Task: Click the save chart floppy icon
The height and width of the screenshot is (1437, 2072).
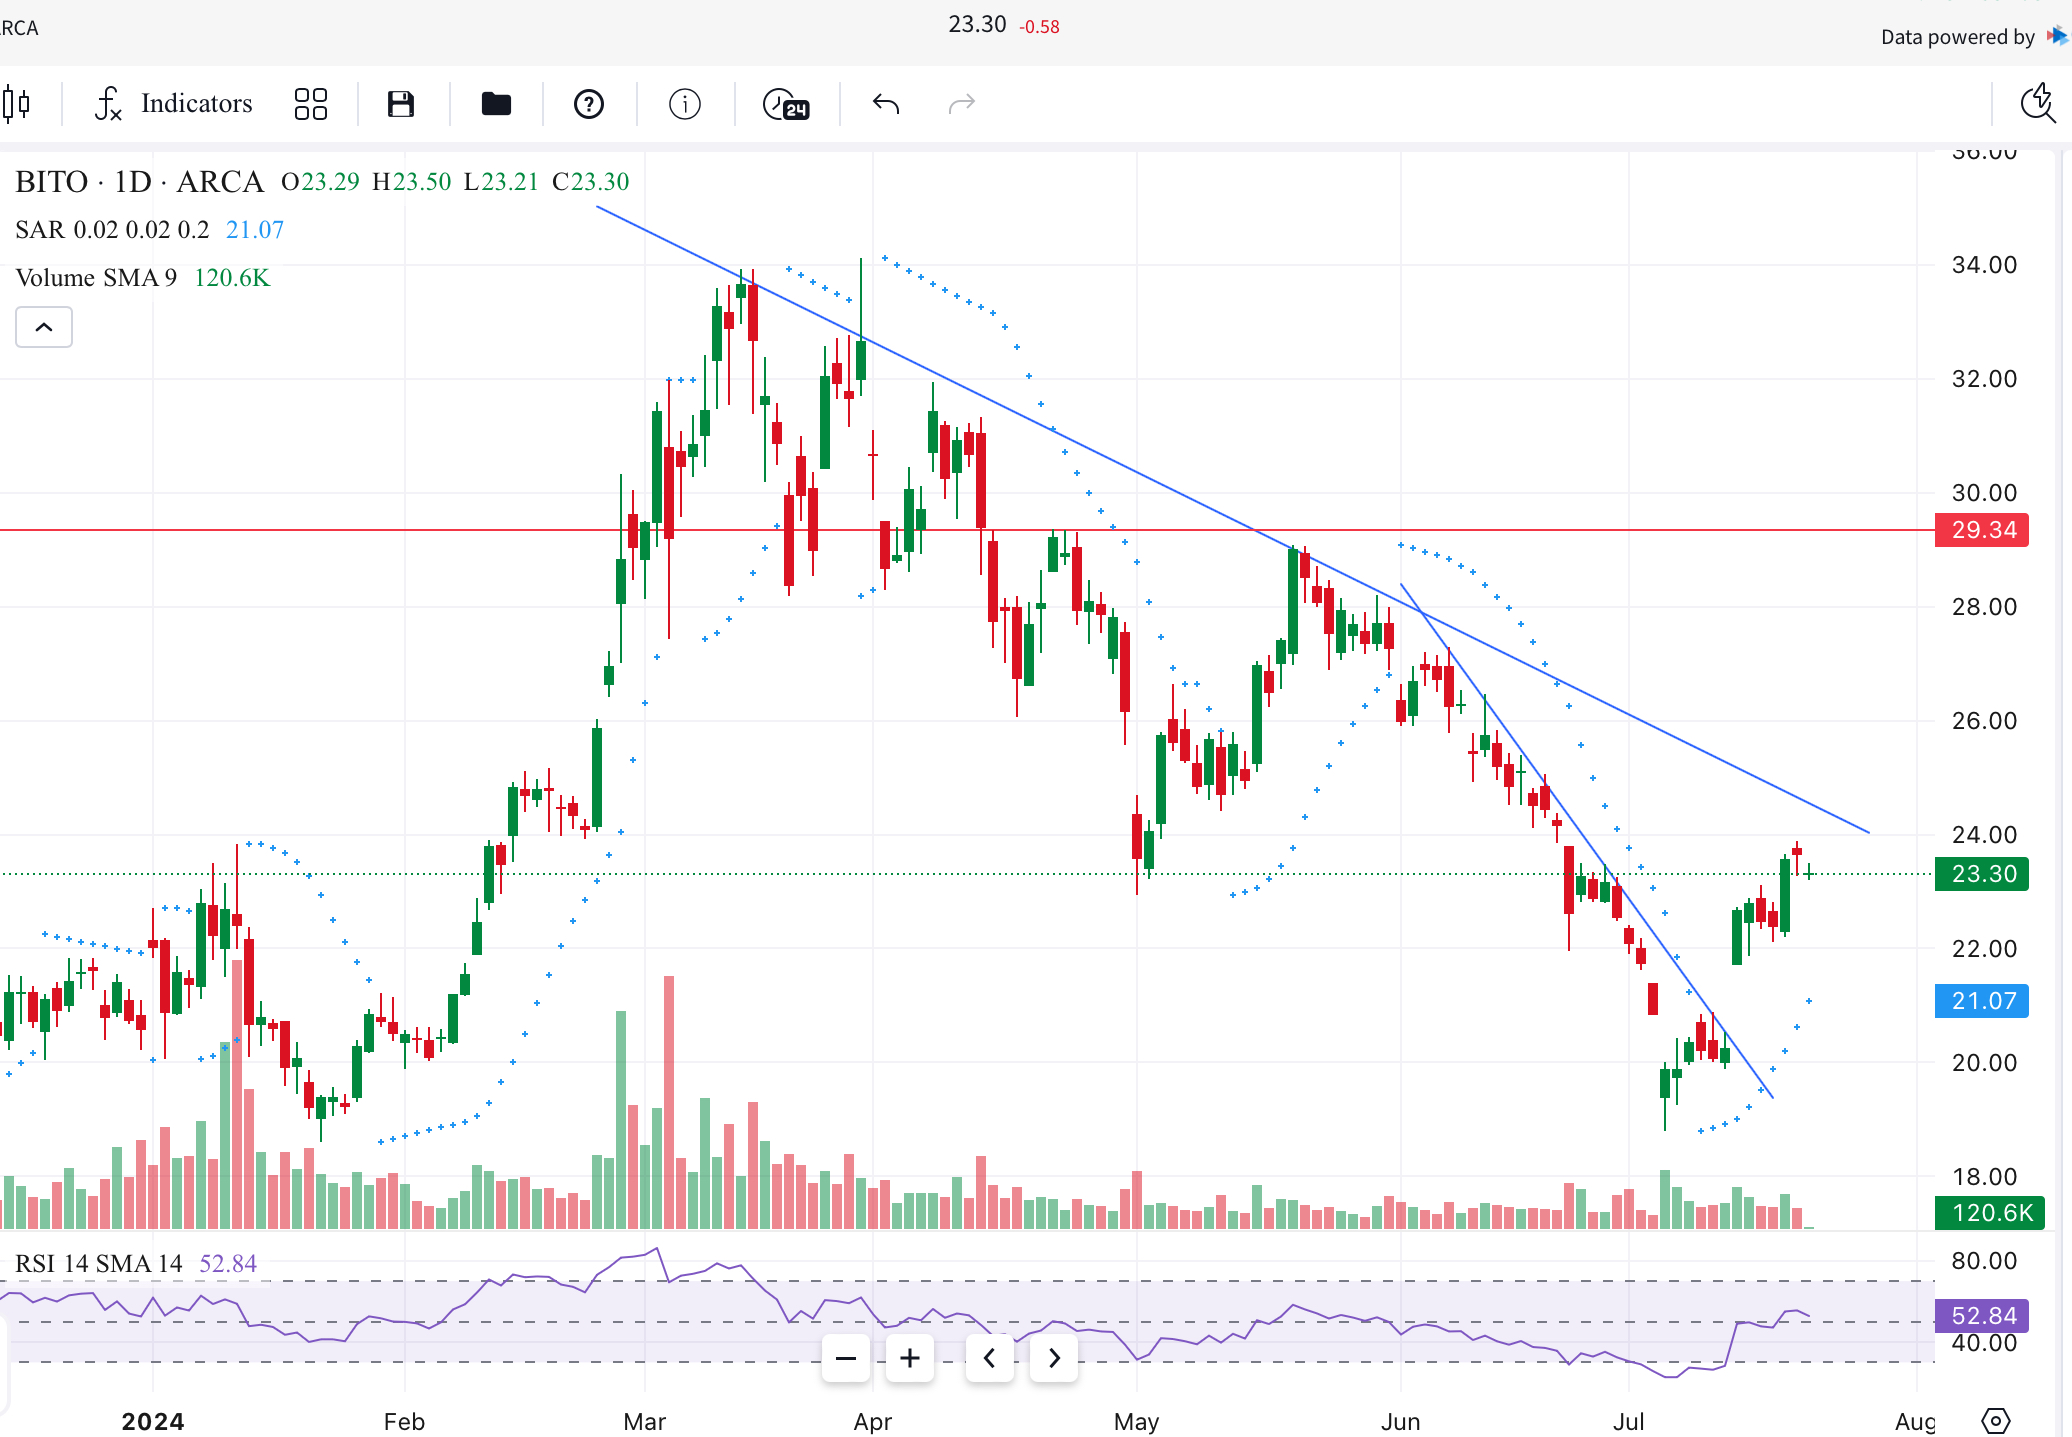Action: (x=401, y=104)
